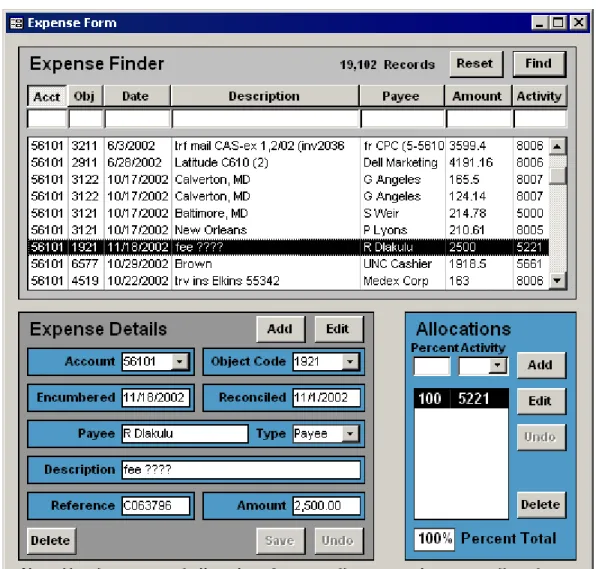Focus the Date filter input field

pyautogui.click(x=137, y=119)
